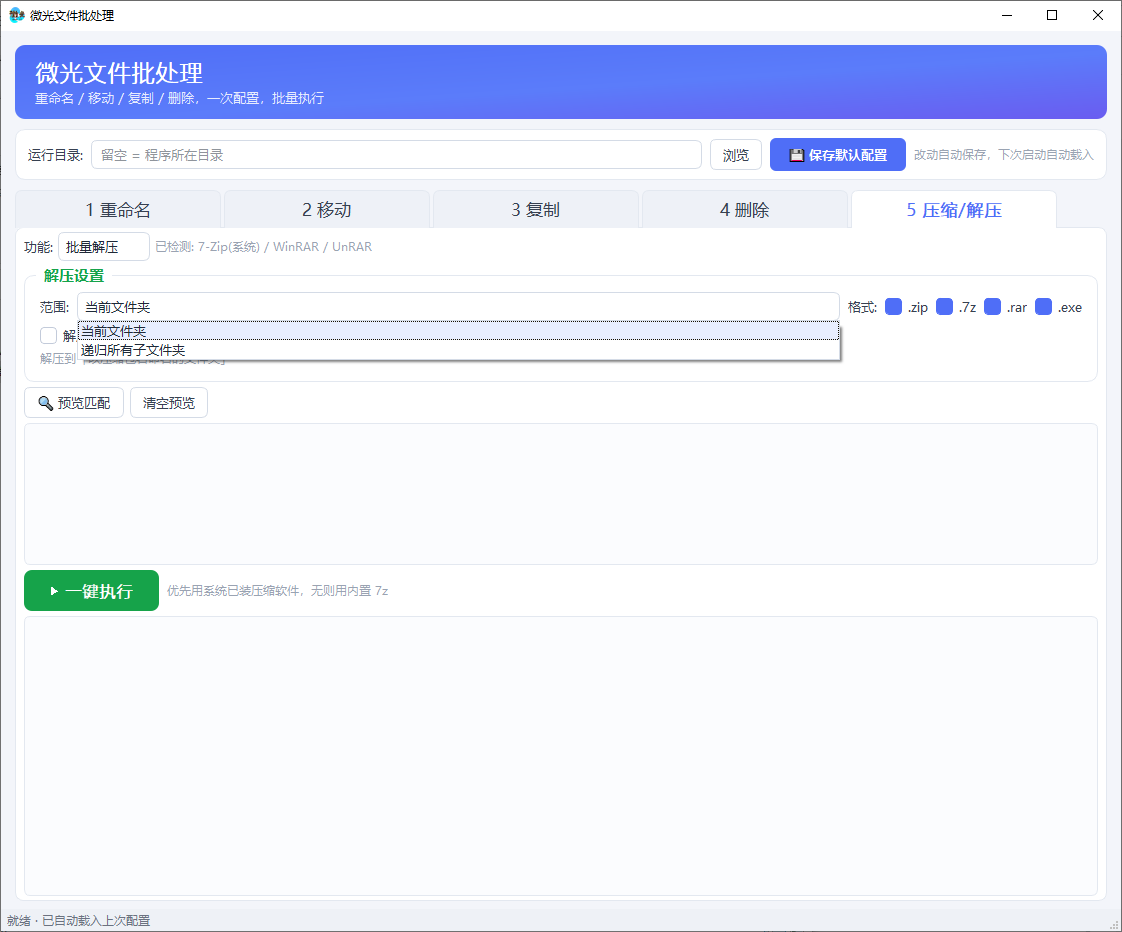Toggle the .exe format checkbox
This screenshot has width=1122, height=932.
1043,307
